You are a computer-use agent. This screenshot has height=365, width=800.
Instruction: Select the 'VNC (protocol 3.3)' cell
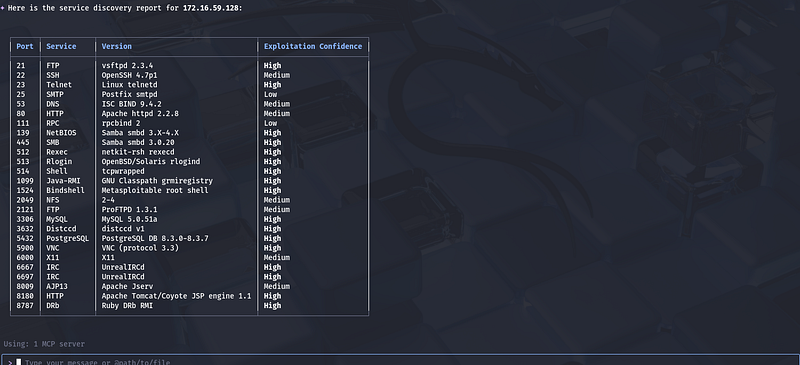(x=140, y=248)
